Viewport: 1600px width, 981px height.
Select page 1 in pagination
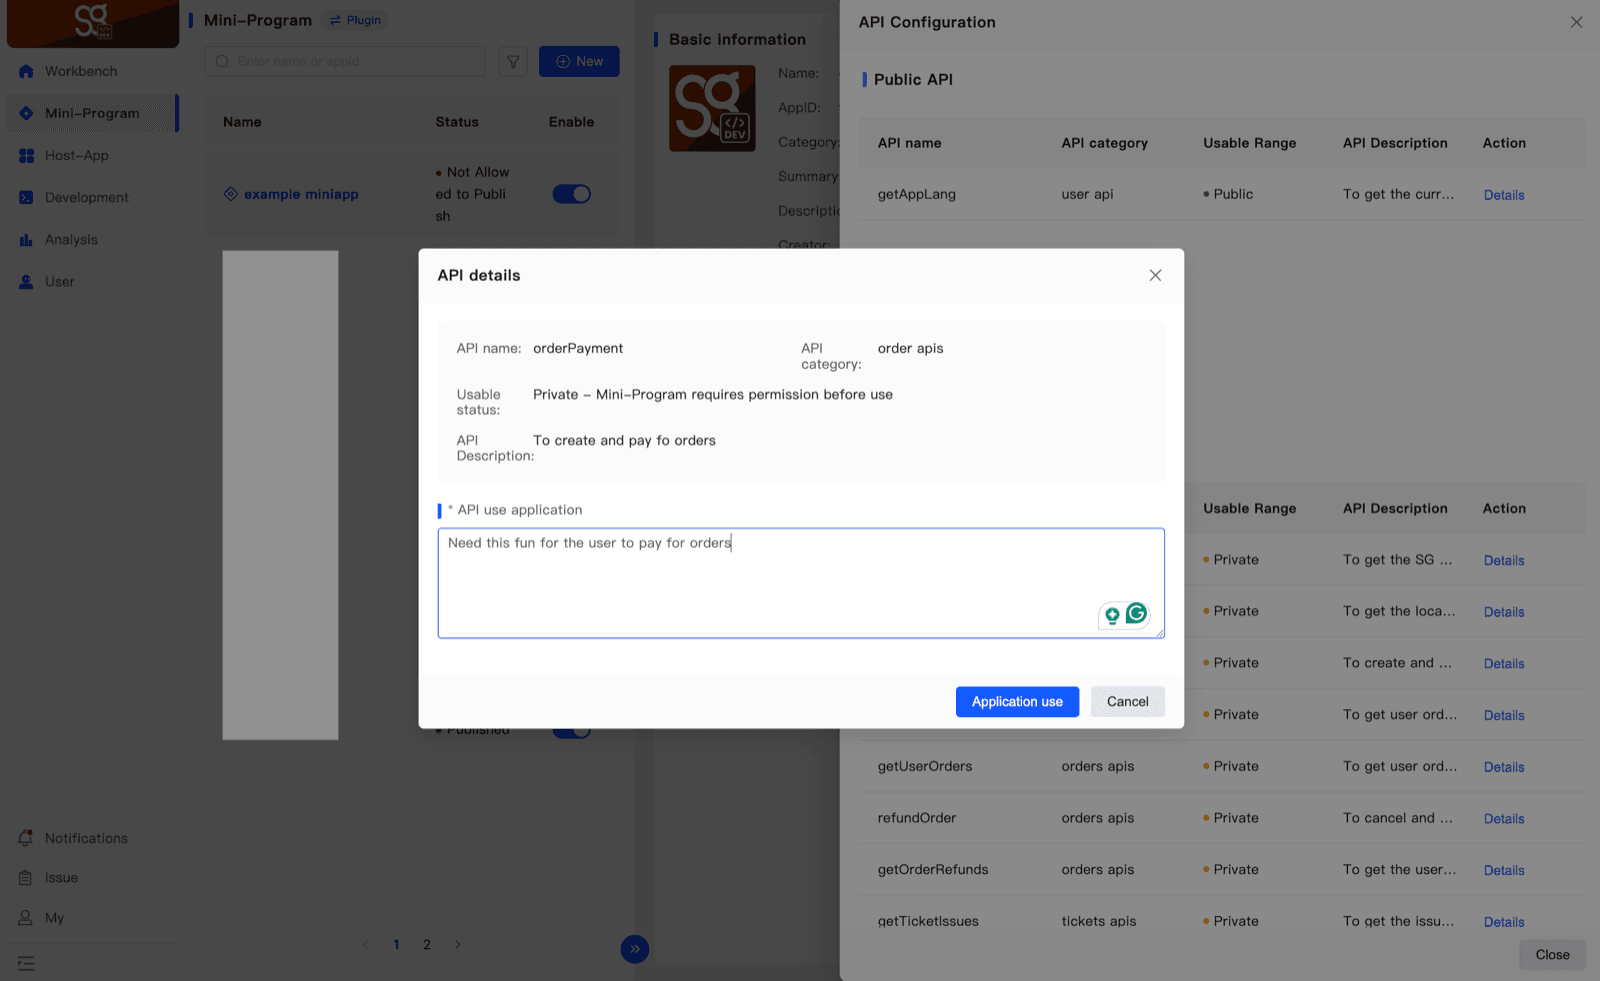coord(396,944)
